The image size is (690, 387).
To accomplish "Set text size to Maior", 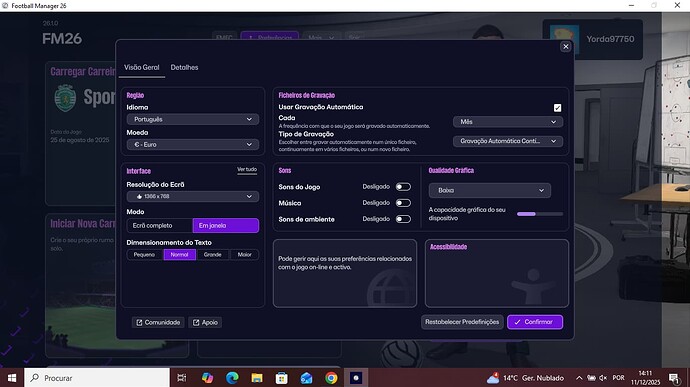I will 244,254.
